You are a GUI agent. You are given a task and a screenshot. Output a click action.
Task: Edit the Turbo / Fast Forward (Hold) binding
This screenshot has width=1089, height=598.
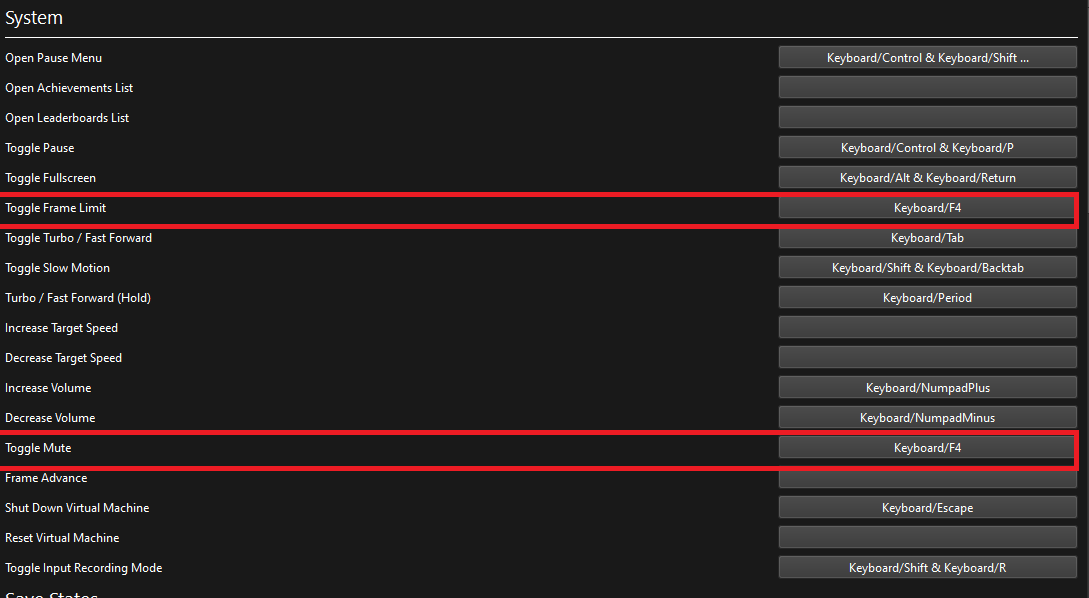(927, 297)
